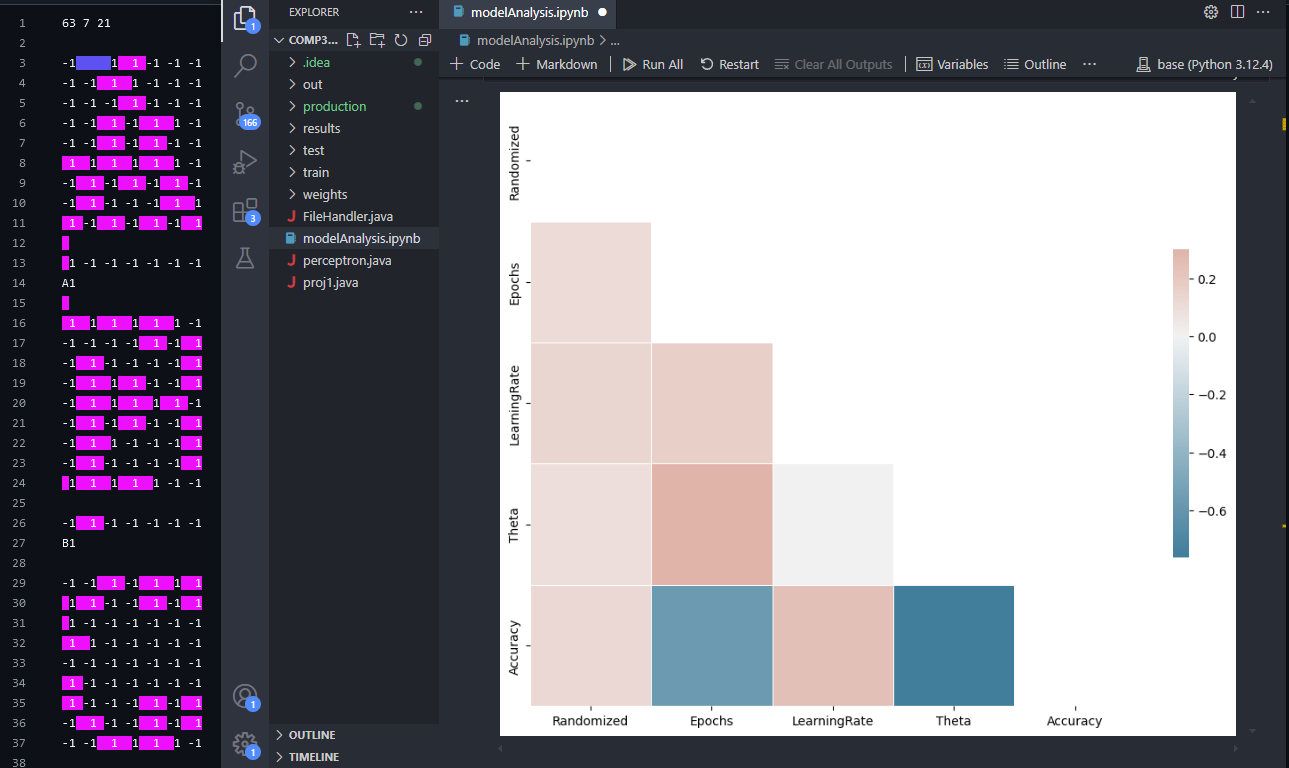Click New File icon in Explorer header
This screenshot has width=1289, height=768.
click(x=353, y=40)
